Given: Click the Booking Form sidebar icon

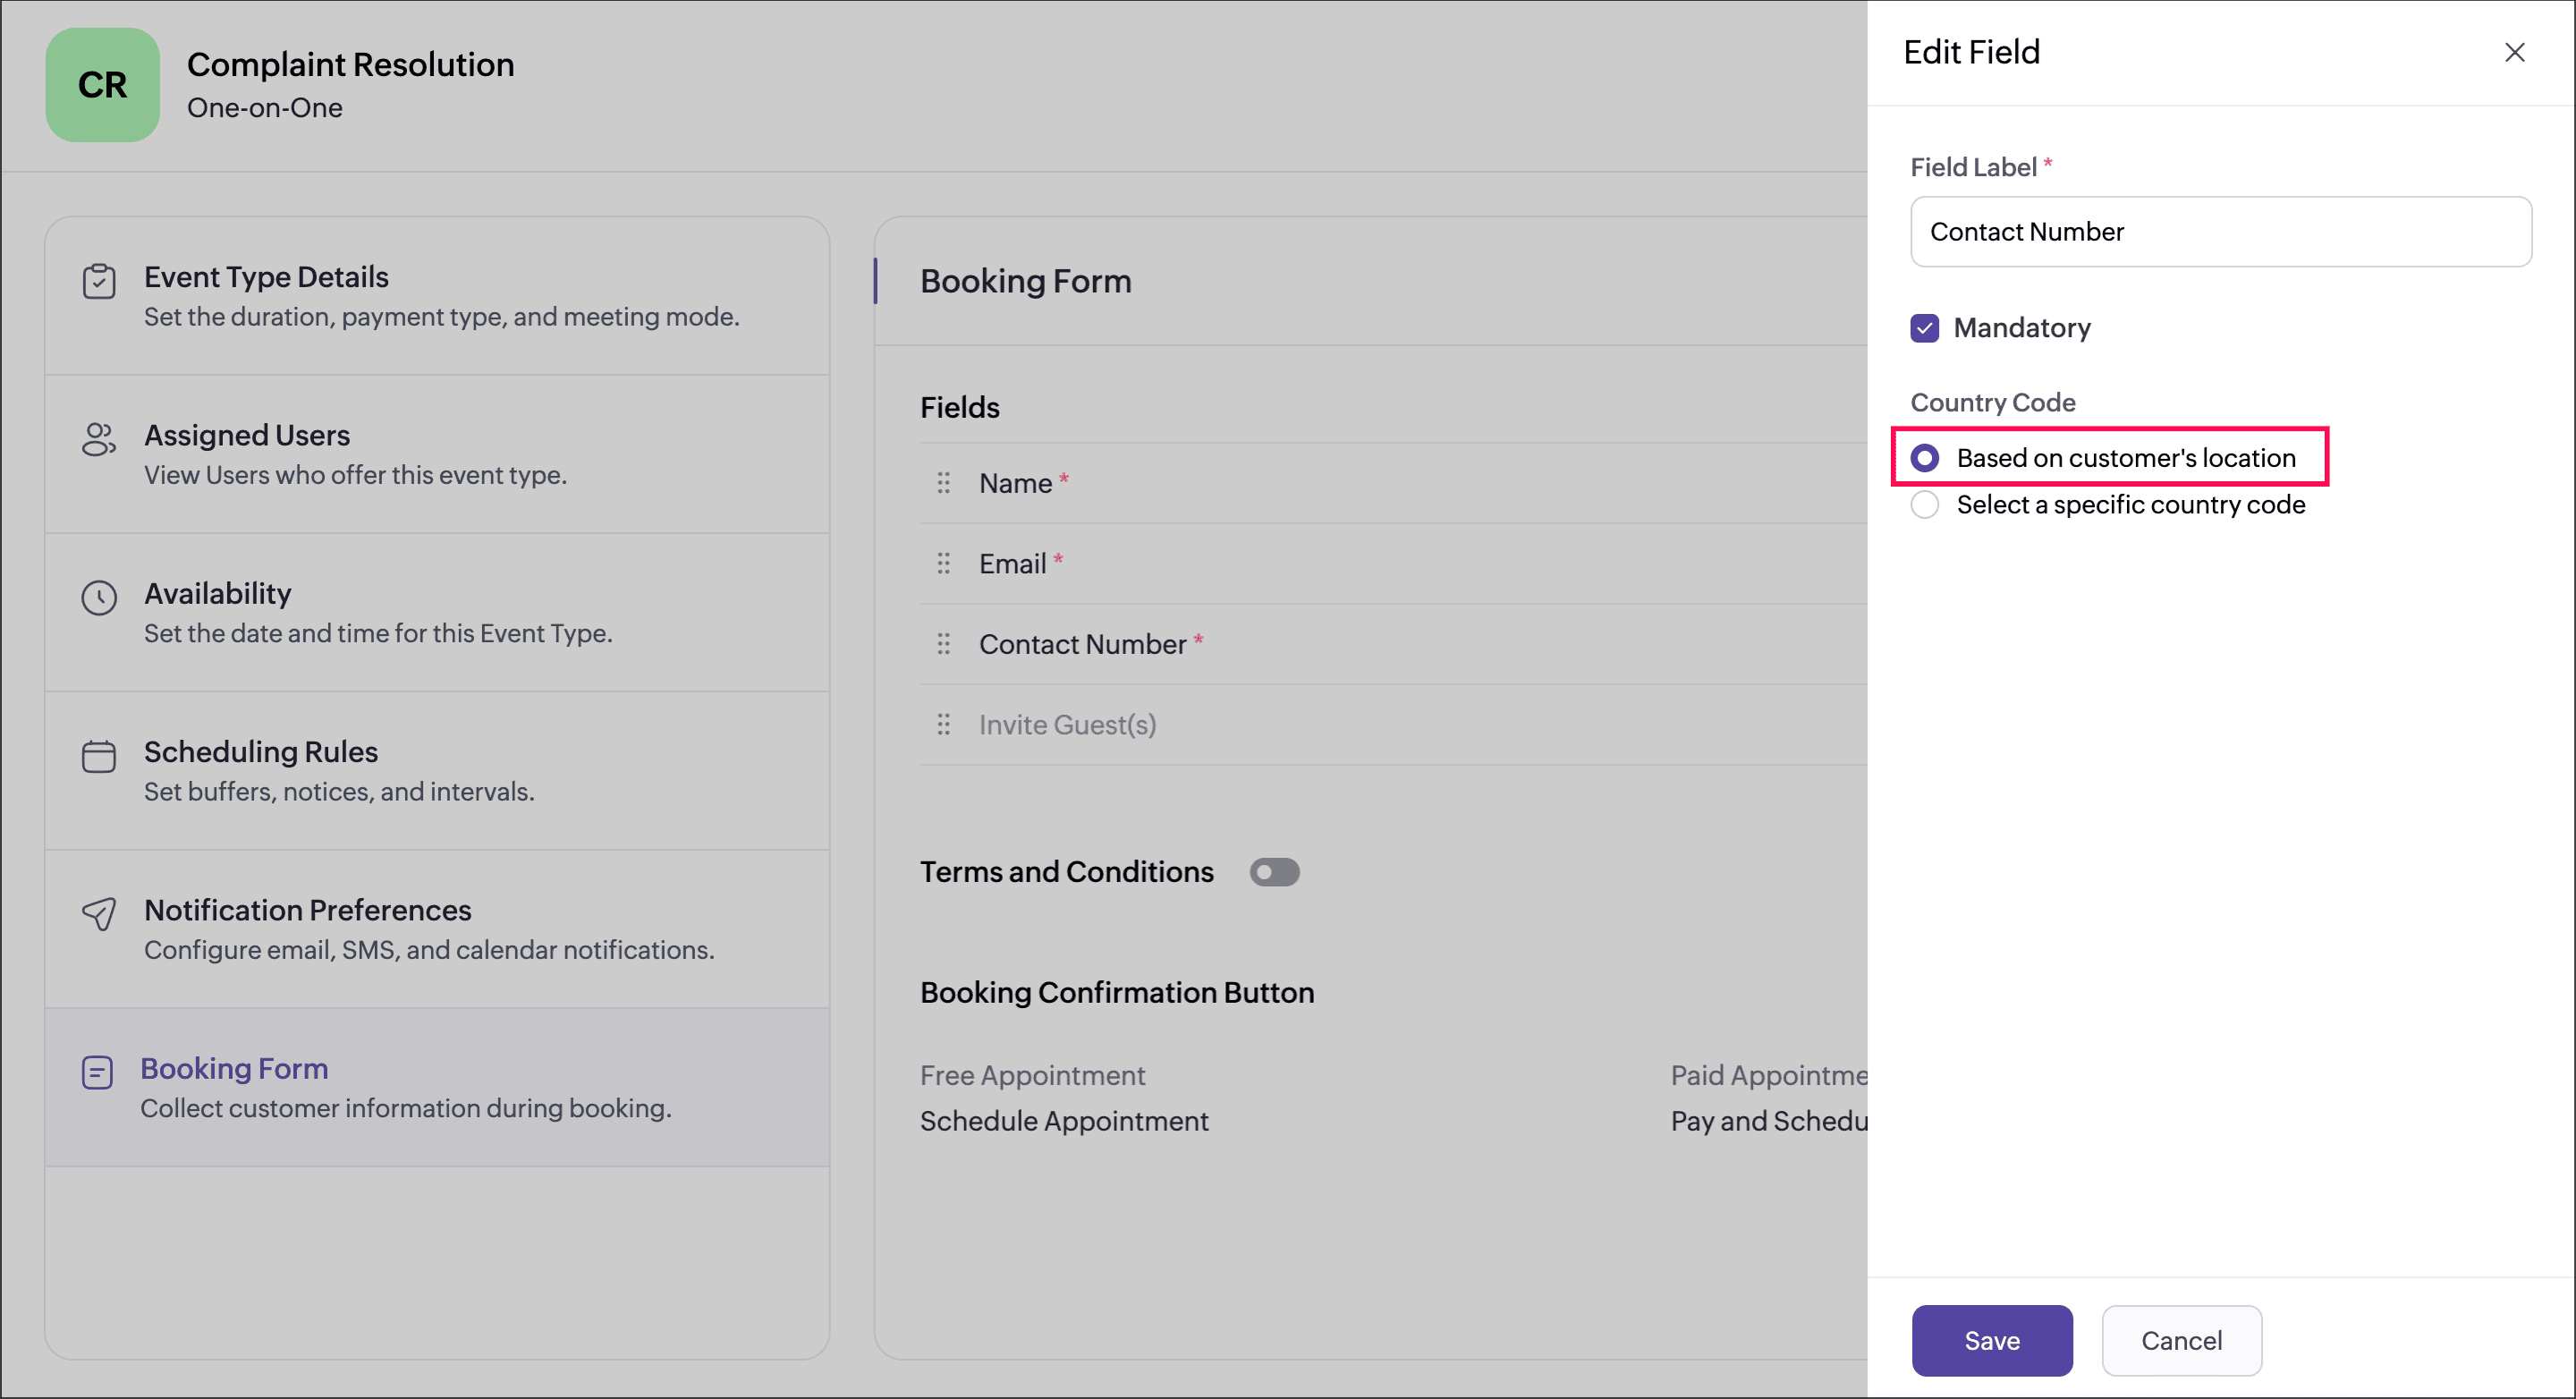Looking at the screenshot, I should 97,1073.
